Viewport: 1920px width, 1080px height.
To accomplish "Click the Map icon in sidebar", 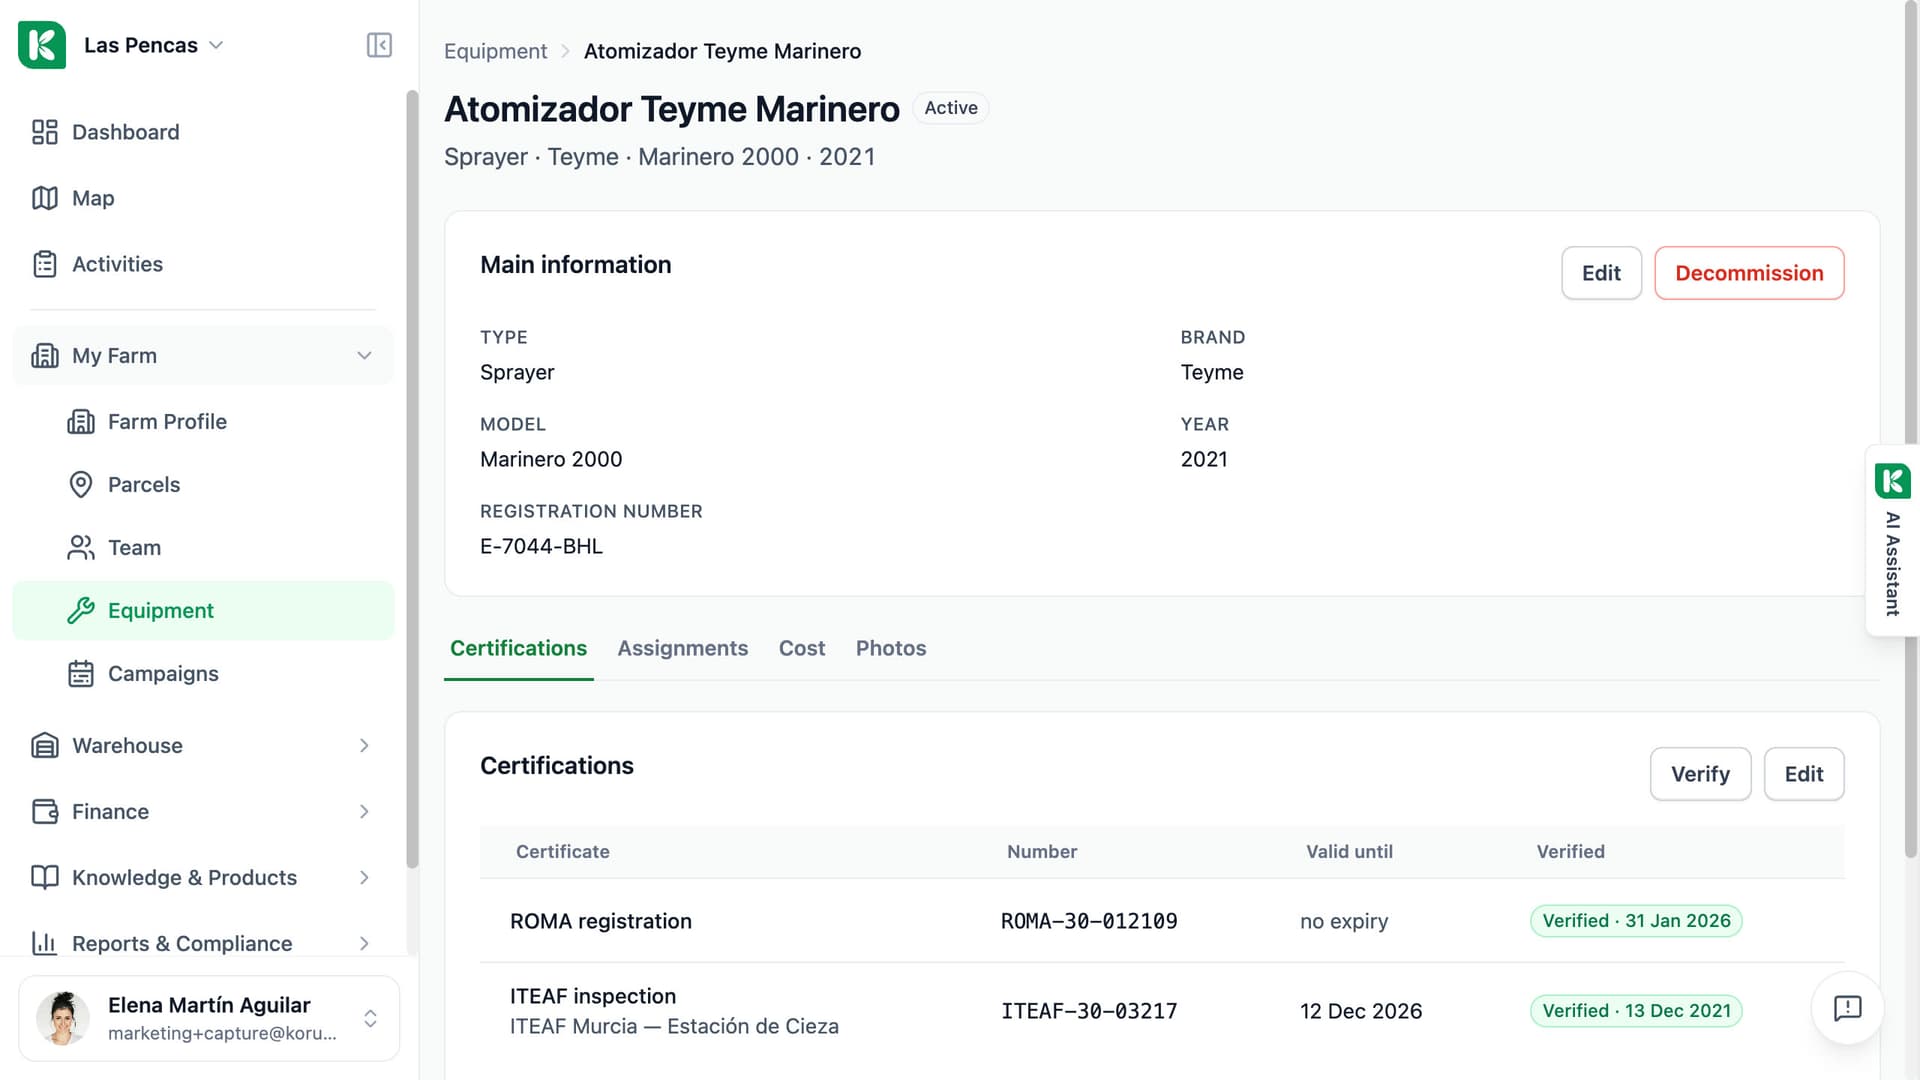I will (x=45, y=198).
